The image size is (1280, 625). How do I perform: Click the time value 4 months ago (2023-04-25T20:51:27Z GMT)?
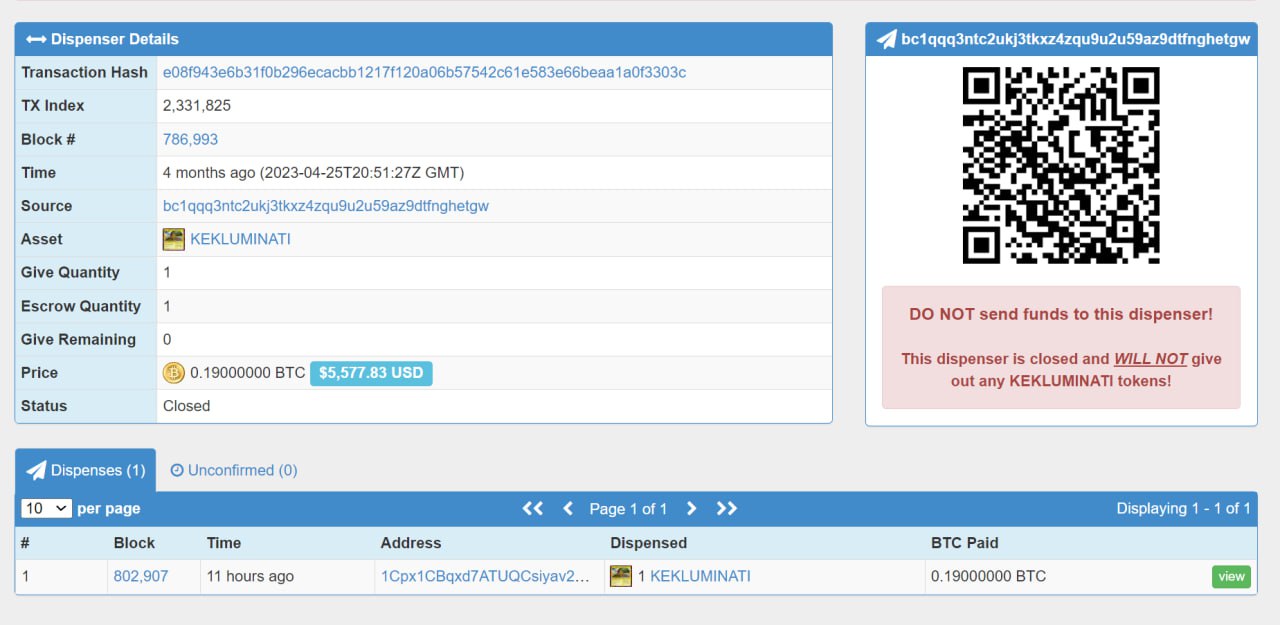(x=314, y=172)
